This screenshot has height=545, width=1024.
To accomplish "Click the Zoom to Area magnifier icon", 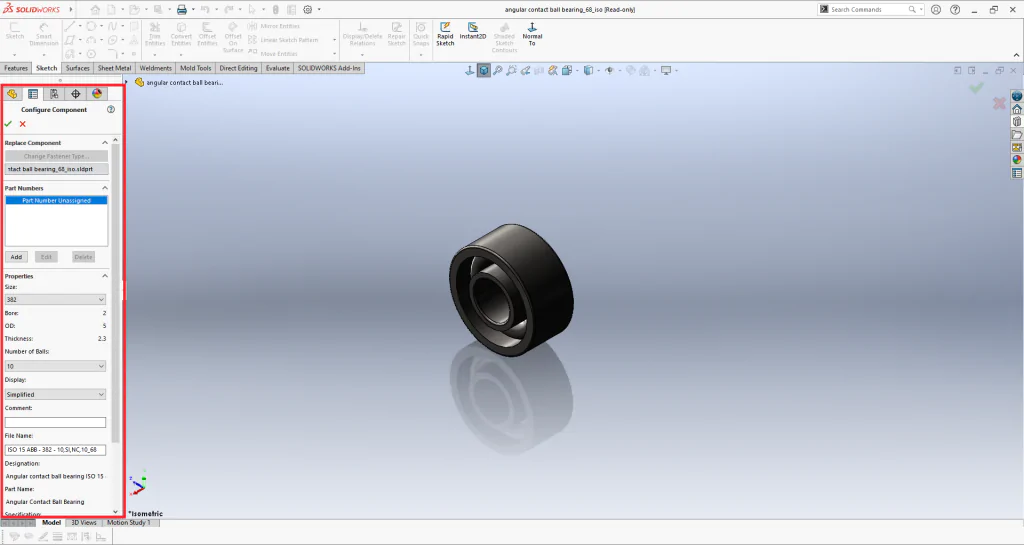I will click(512, 70).
